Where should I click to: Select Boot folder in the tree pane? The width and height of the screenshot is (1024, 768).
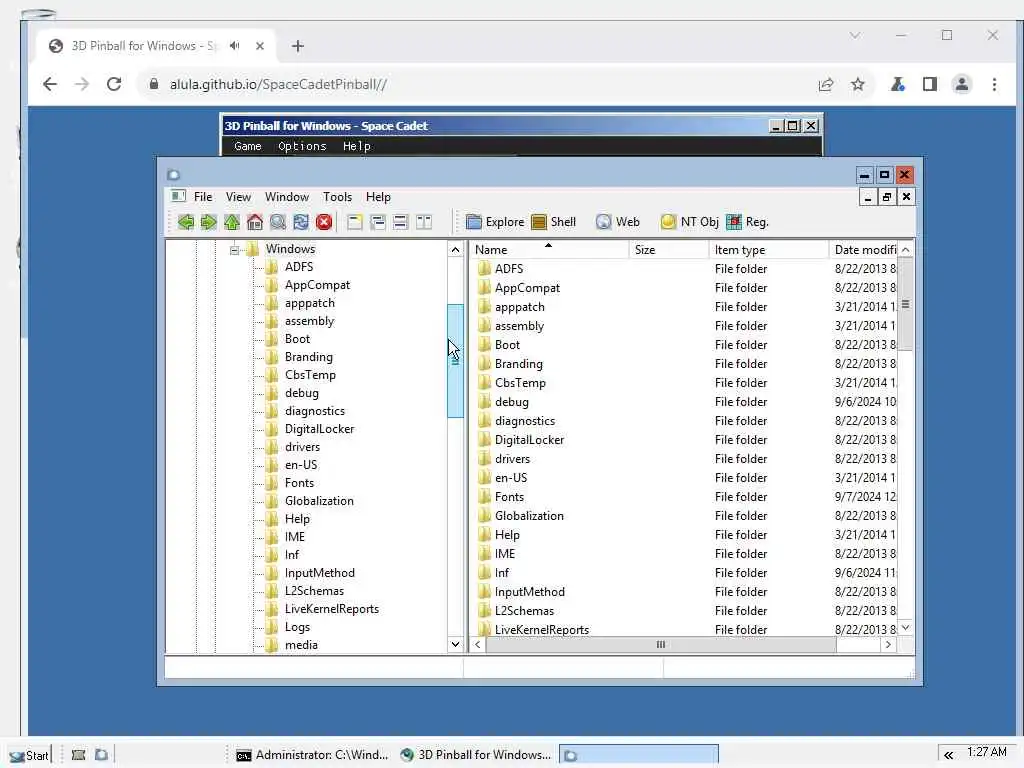tap(297, 339)
